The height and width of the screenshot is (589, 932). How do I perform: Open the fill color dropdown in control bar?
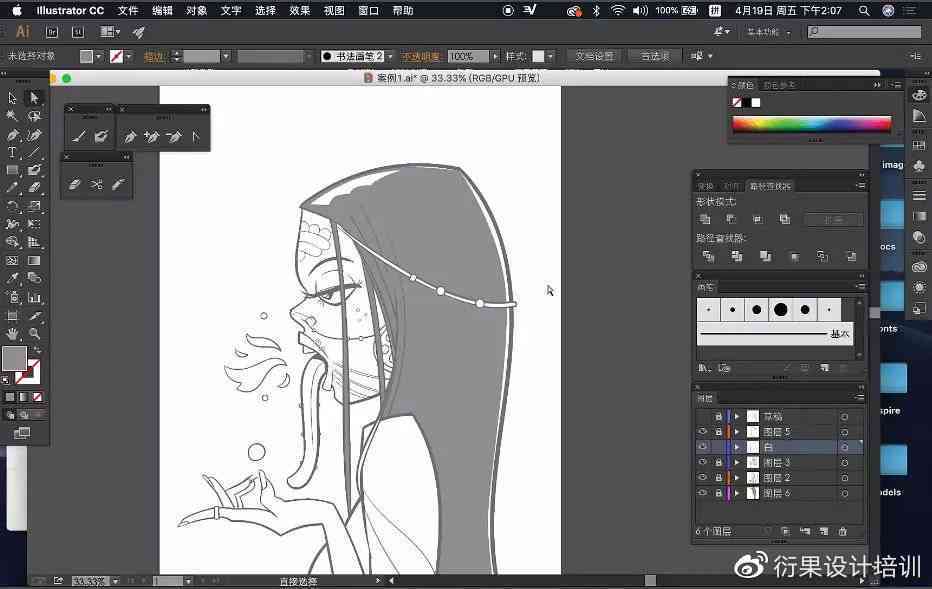tap(99, 56)
